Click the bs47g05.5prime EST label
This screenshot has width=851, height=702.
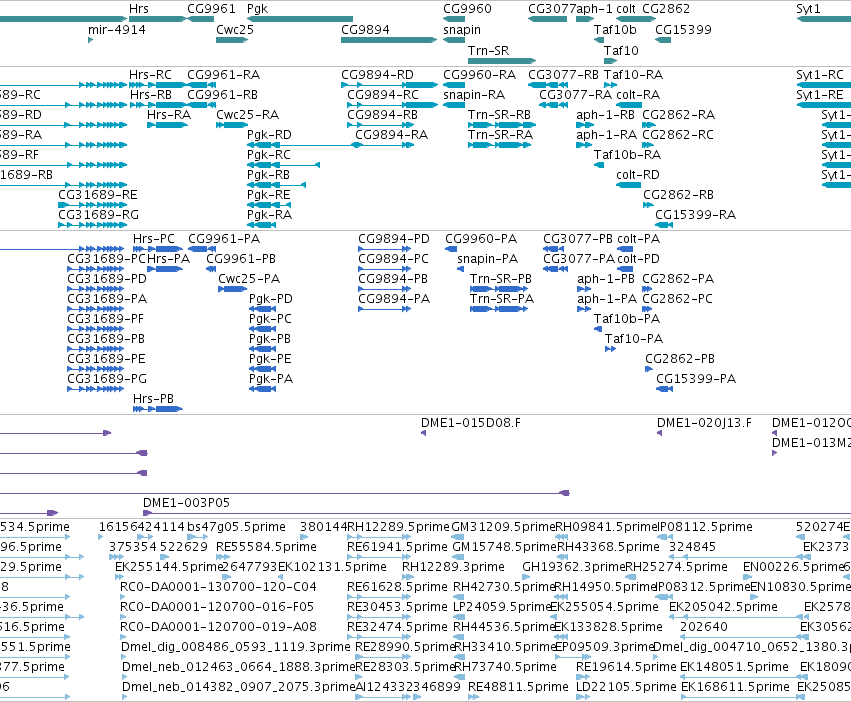pos(236,527)
